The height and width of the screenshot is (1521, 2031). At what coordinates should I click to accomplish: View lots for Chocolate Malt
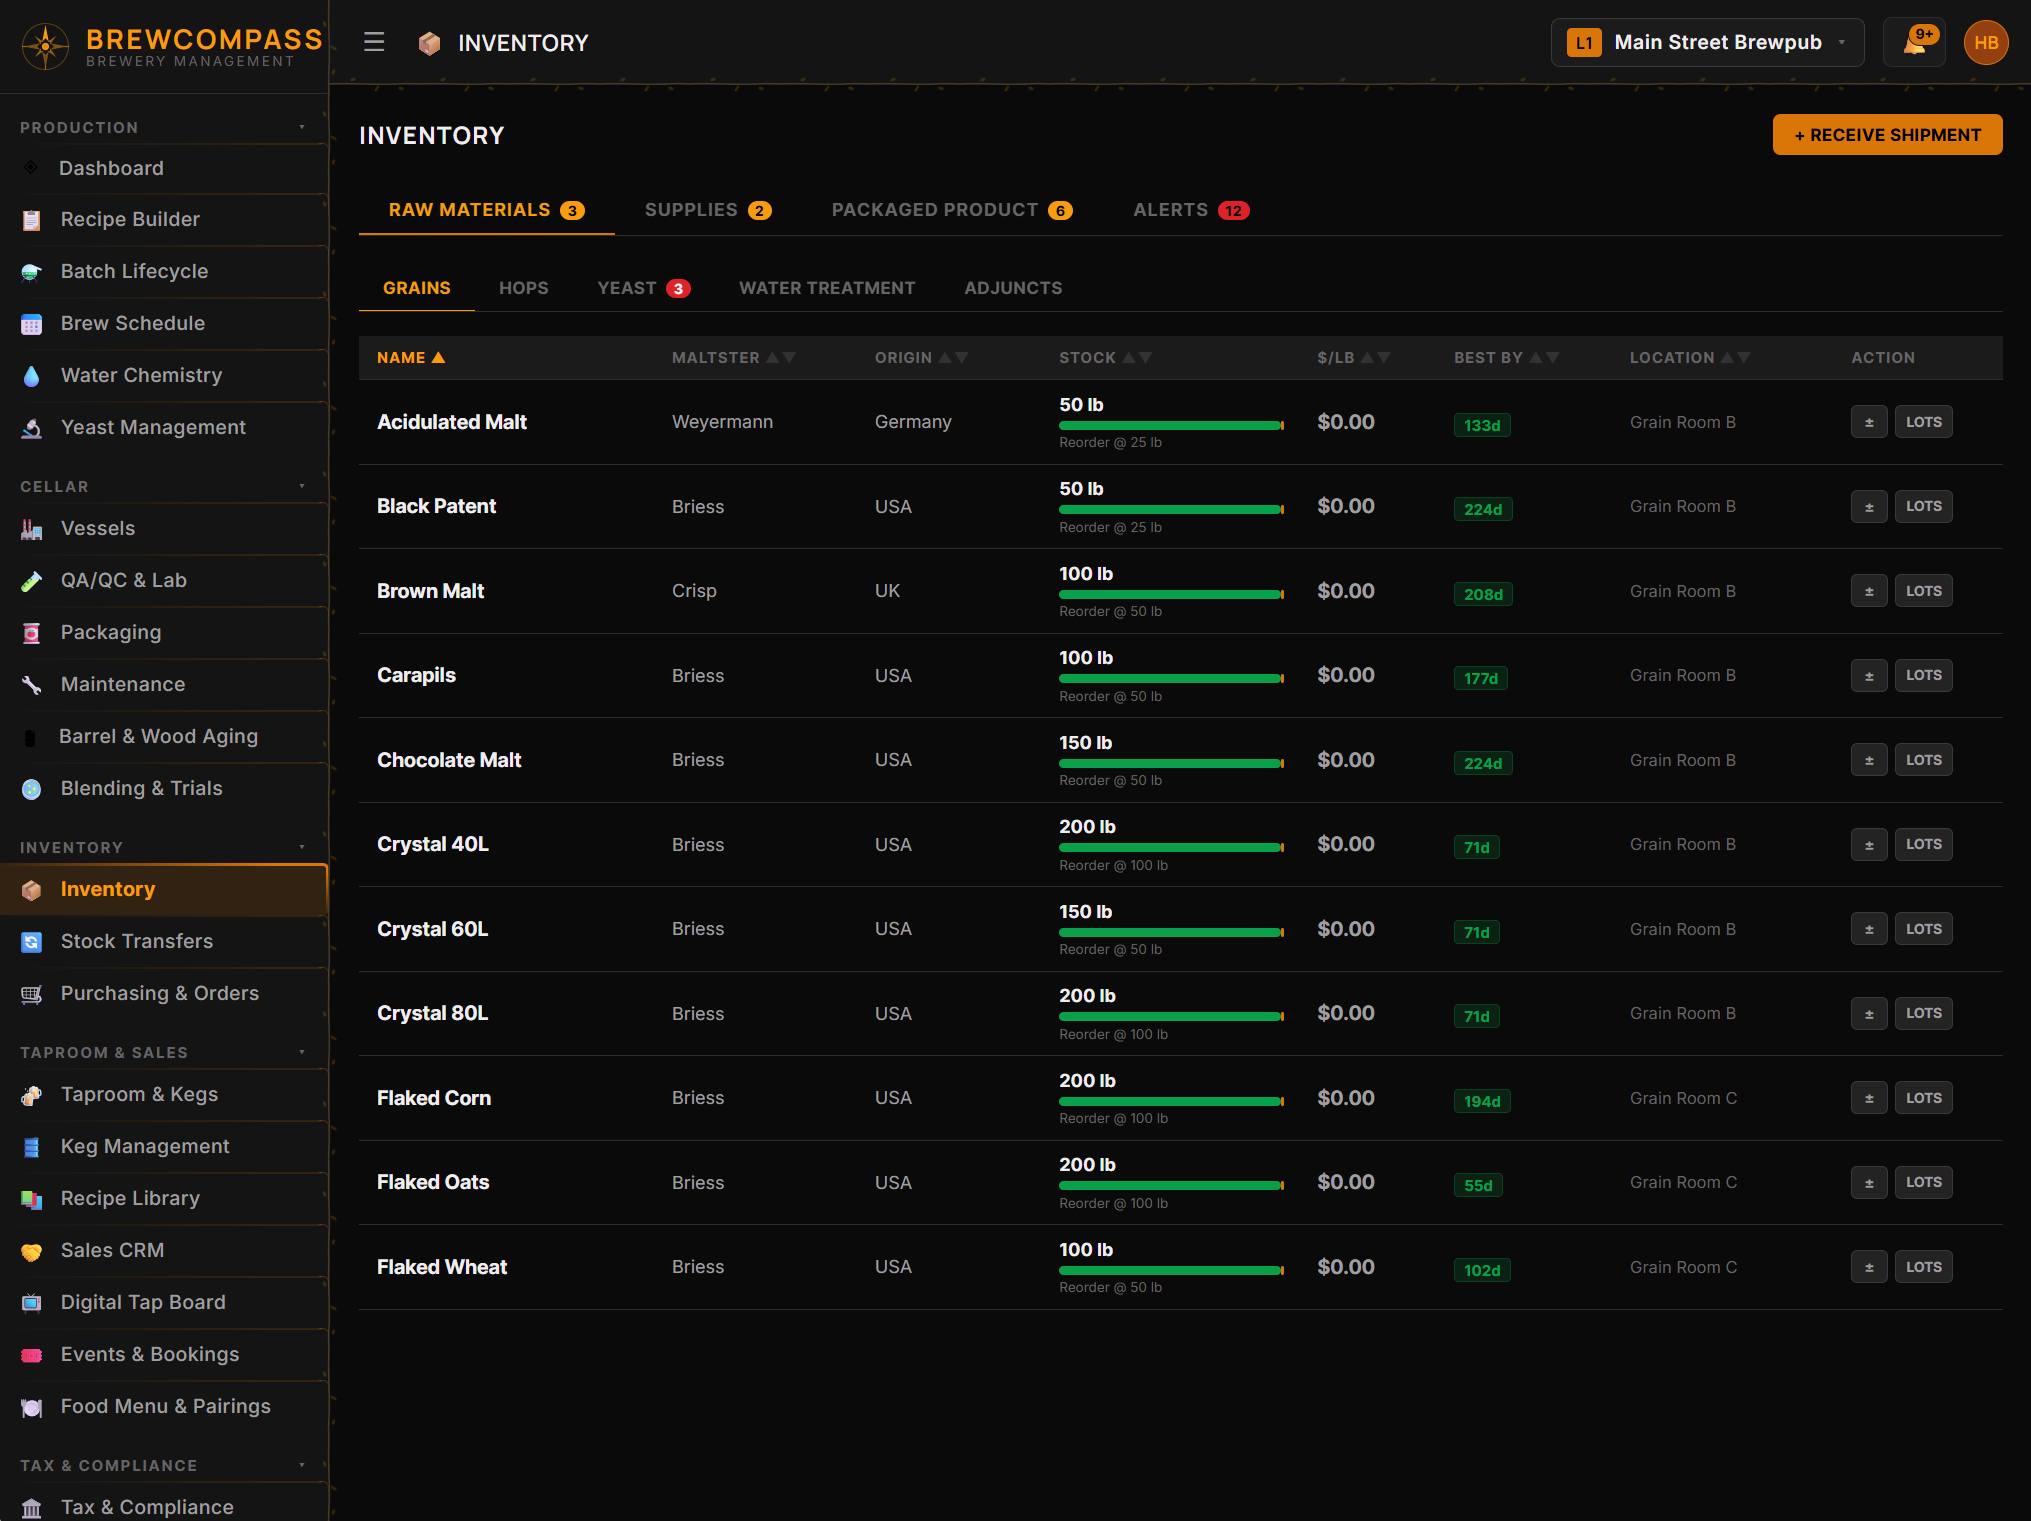click(x=1923, y=760)
